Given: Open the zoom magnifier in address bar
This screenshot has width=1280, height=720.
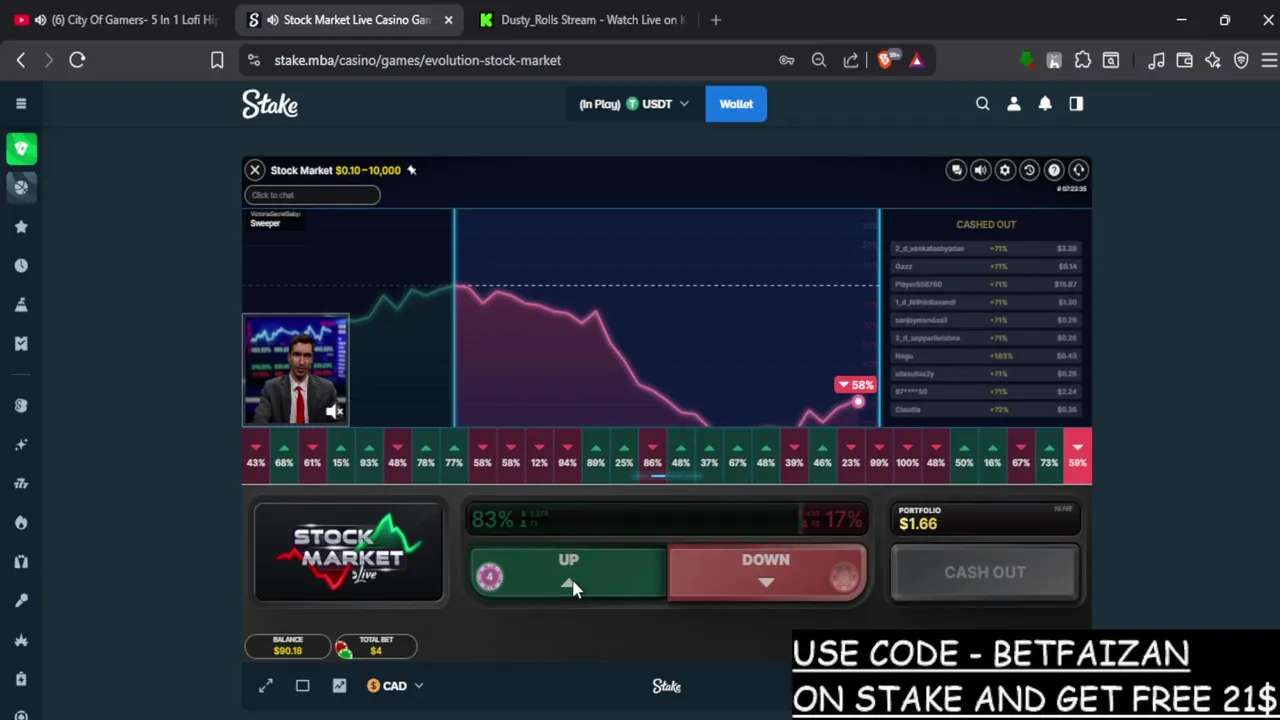Looking at the screenshot, I should [819, 60].
